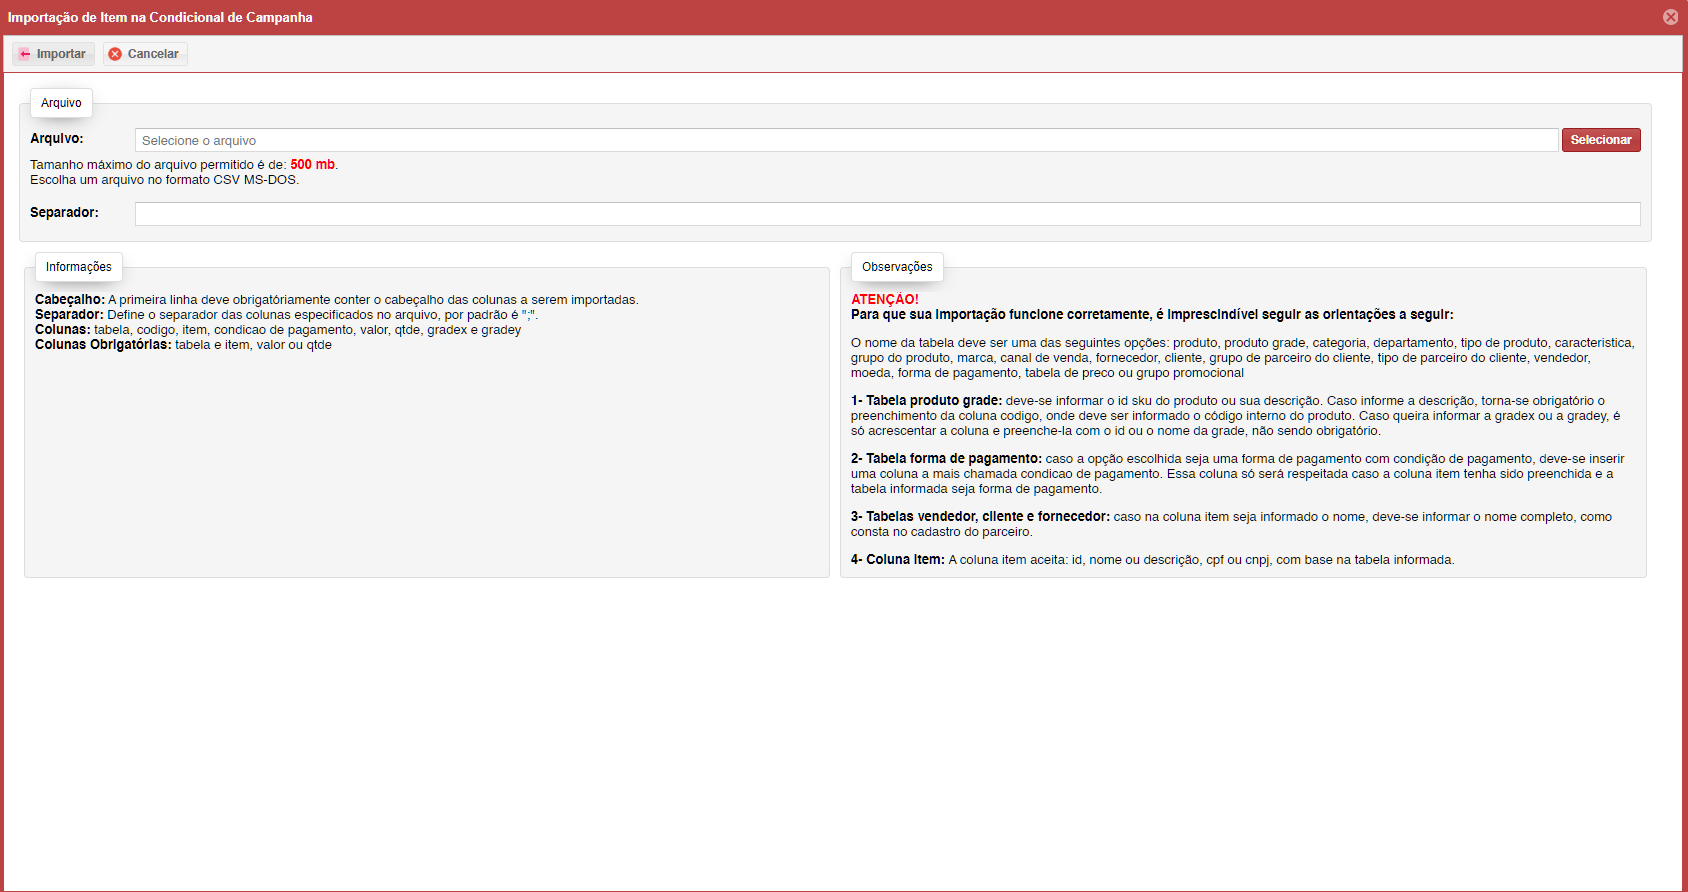1688x892 pixels.
Task: Click the dialog title 'Importação de Item'
Action: pos(160,17)
